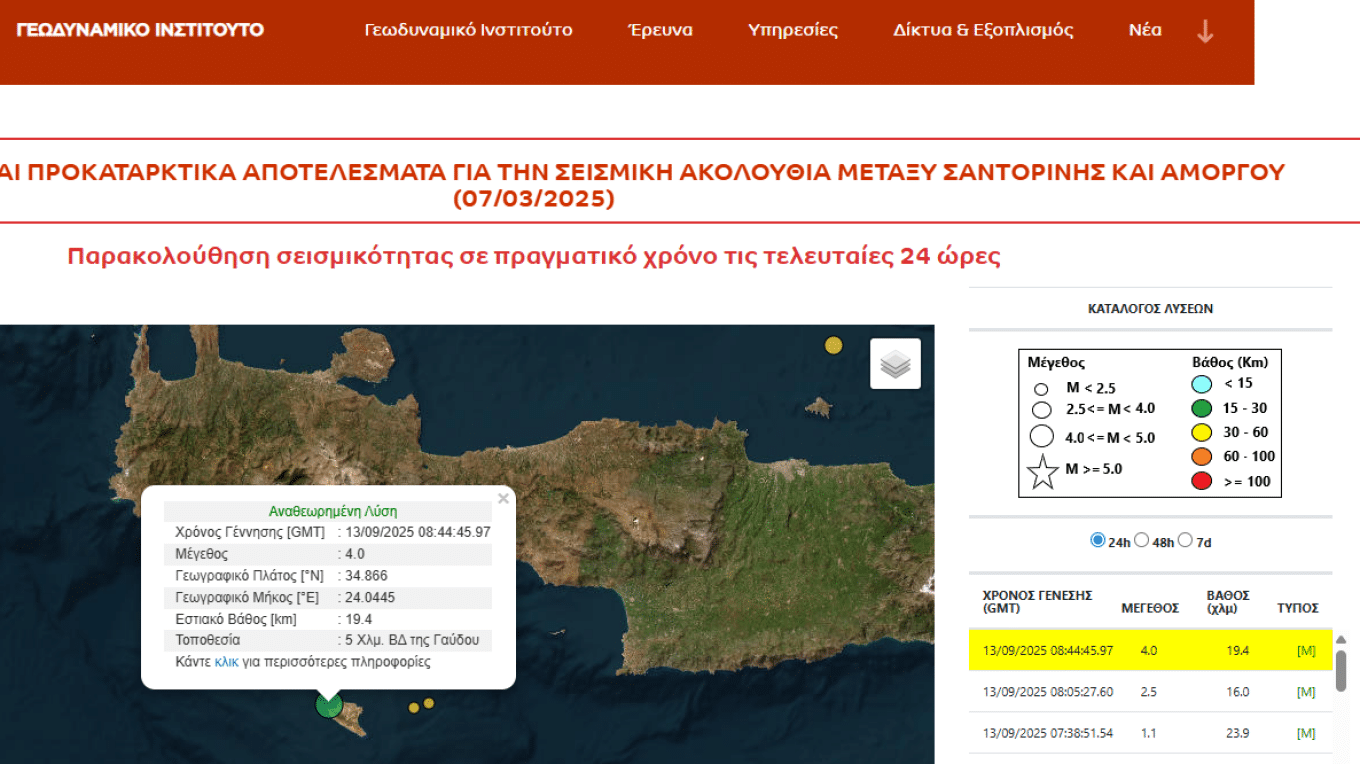1360x764 pixels.
Task: Click the κλικ link for more information
Action: coord(226,662)
